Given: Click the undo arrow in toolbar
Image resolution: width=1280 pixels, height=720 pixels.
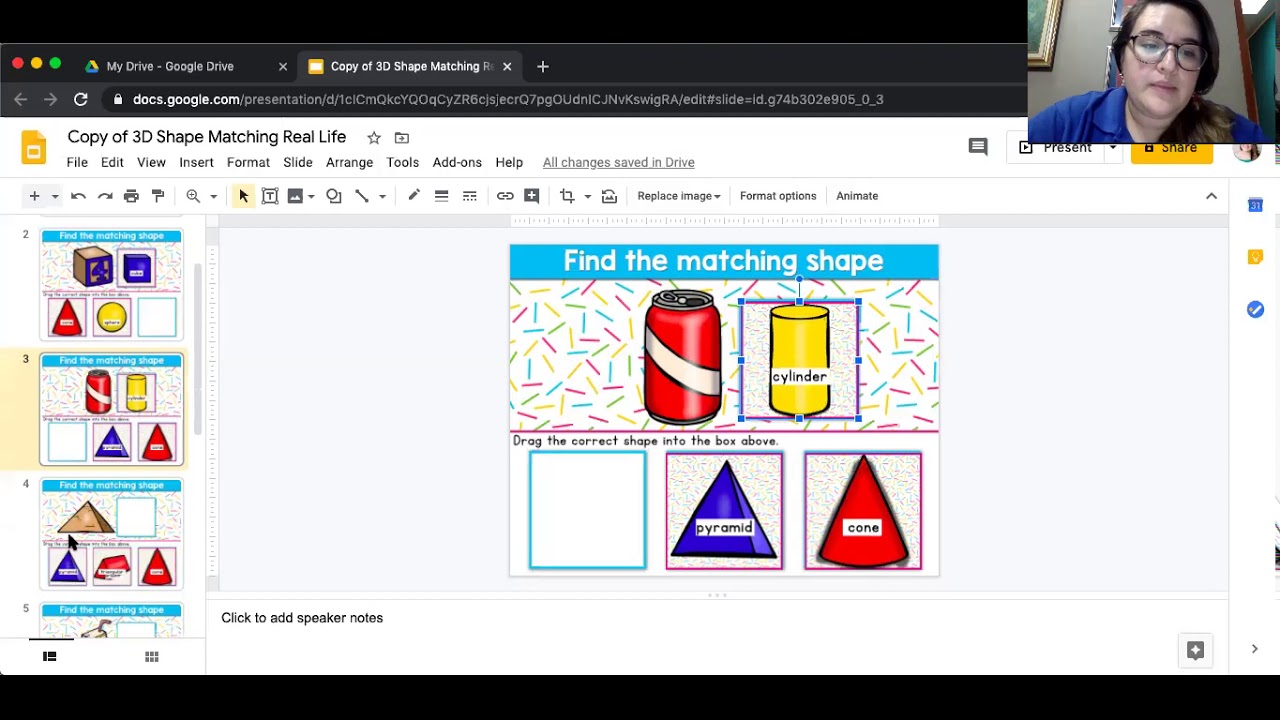Looking at the screenshot, I should point(78,196).
